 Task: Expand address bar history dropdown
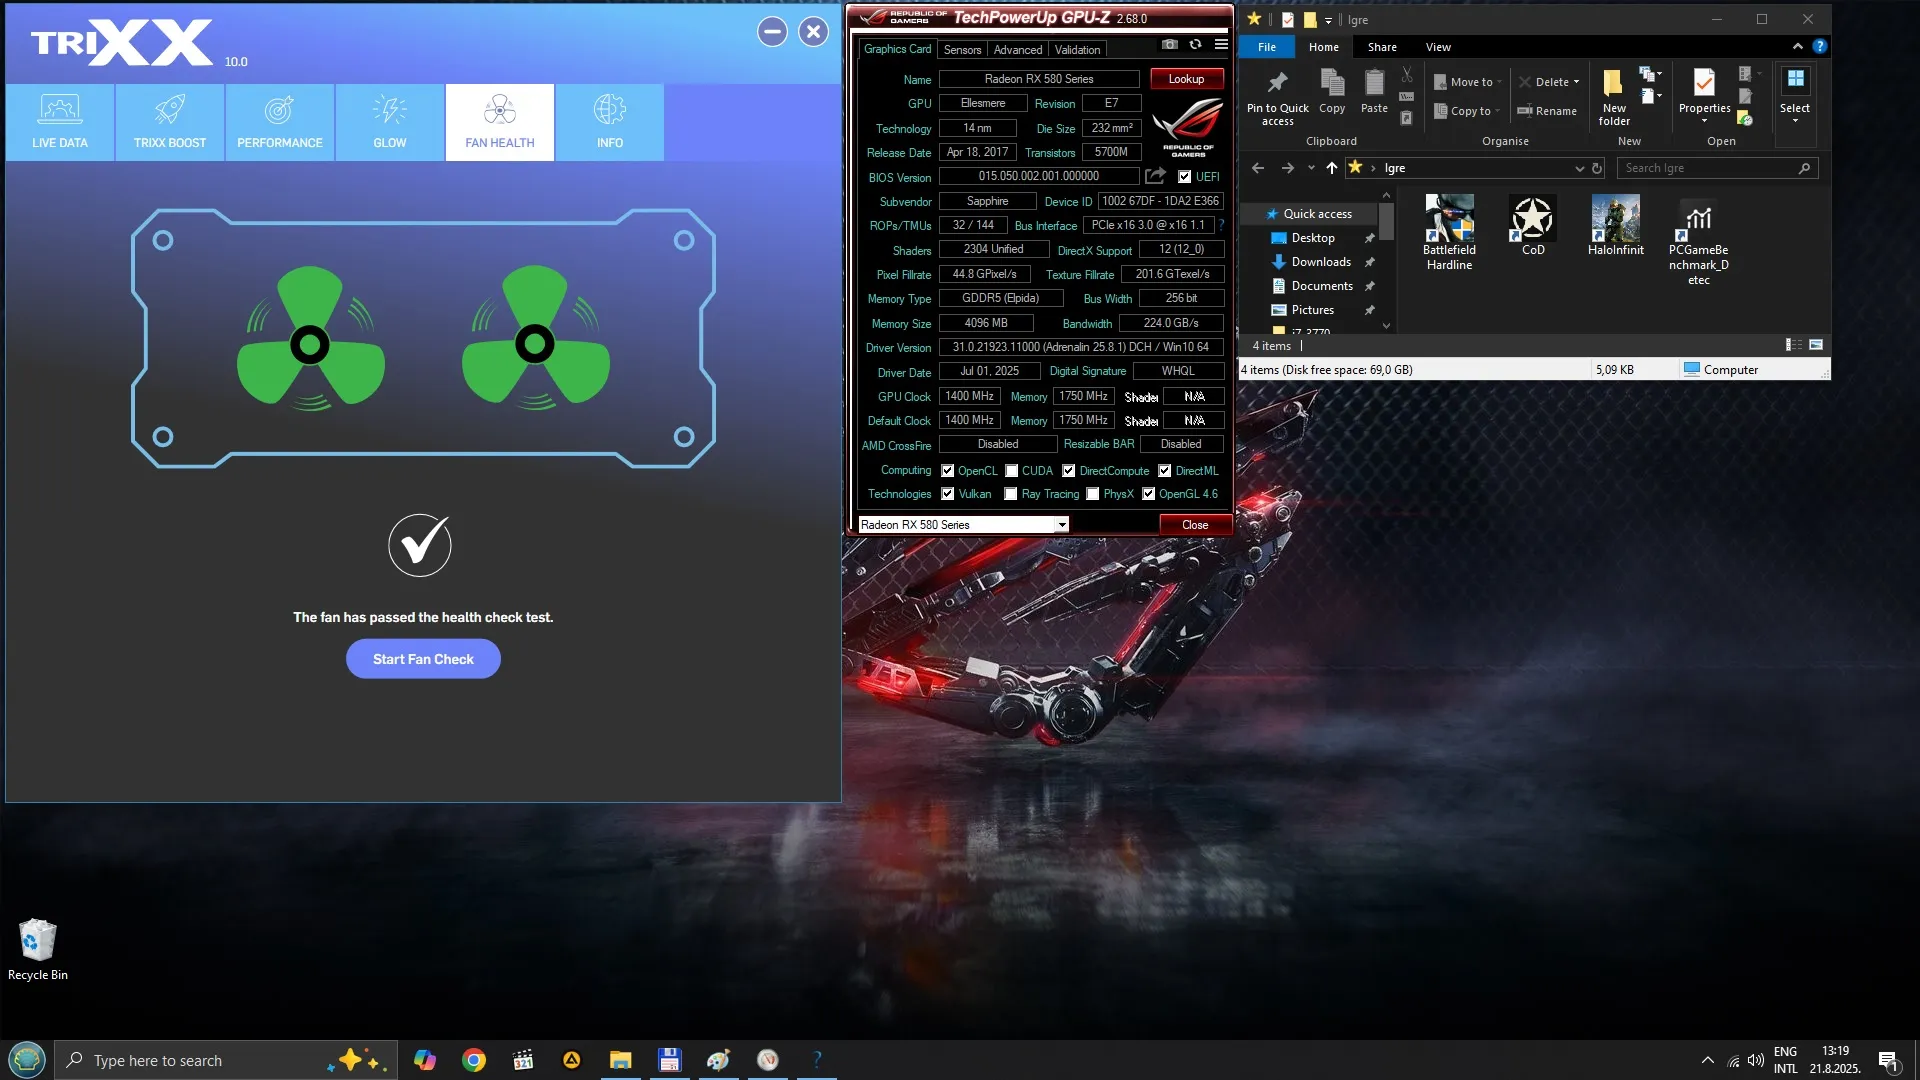(1579, 168)
